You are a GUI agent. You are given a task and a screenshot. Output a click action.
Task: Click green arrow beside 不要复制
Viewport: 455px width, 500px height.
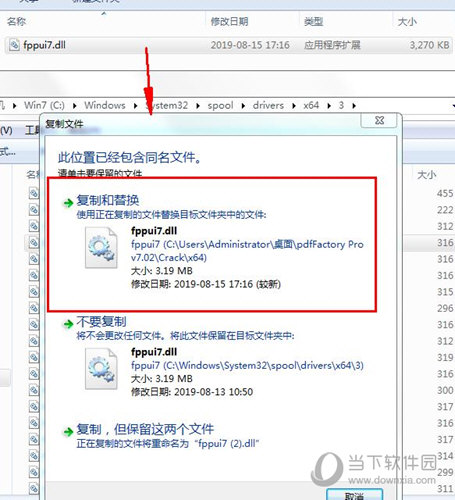(x=68, y=324)
